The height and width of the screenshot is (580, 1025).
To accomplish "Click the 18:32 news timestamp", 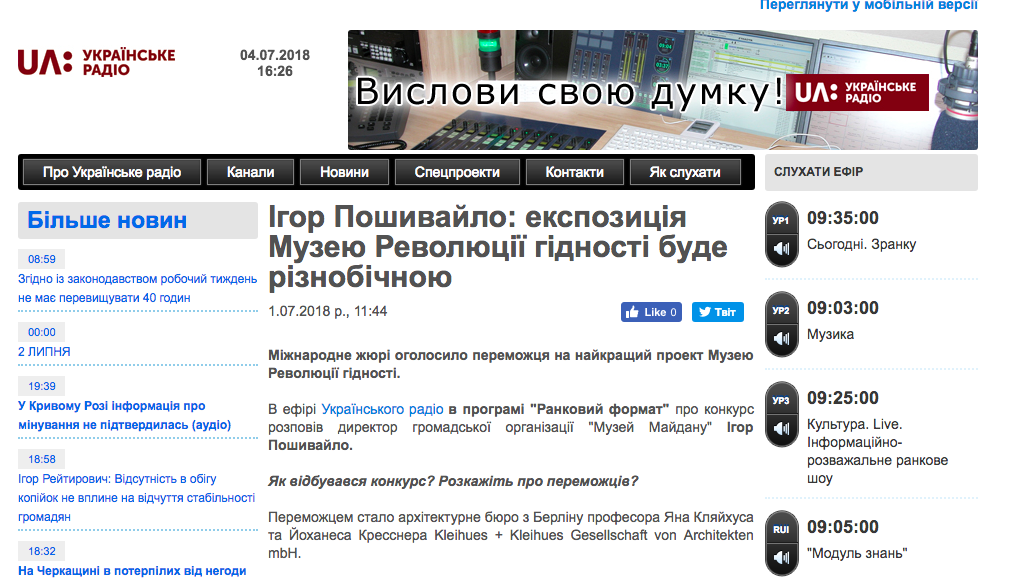I will [x=42, y=551].
